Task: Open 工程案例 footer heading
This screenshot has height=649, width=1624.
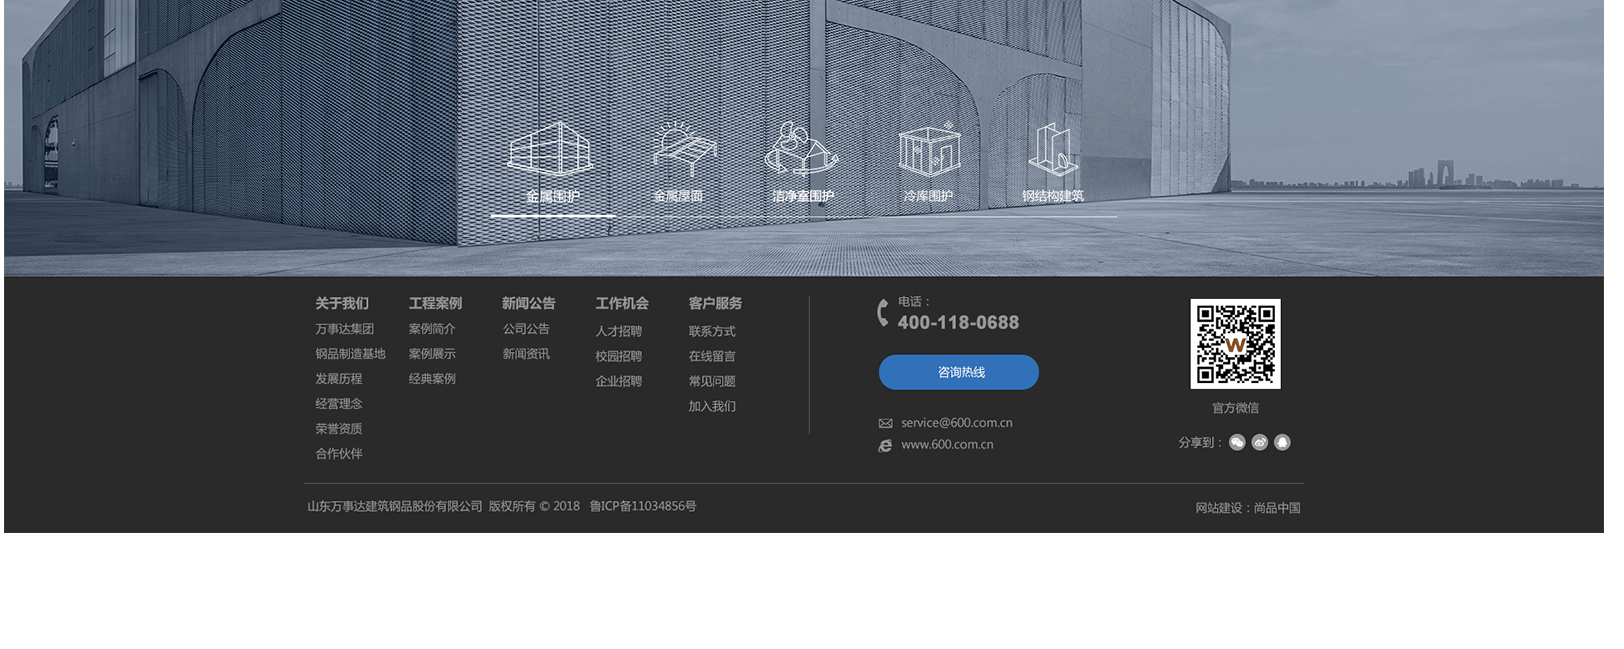Action: point(435,303)
